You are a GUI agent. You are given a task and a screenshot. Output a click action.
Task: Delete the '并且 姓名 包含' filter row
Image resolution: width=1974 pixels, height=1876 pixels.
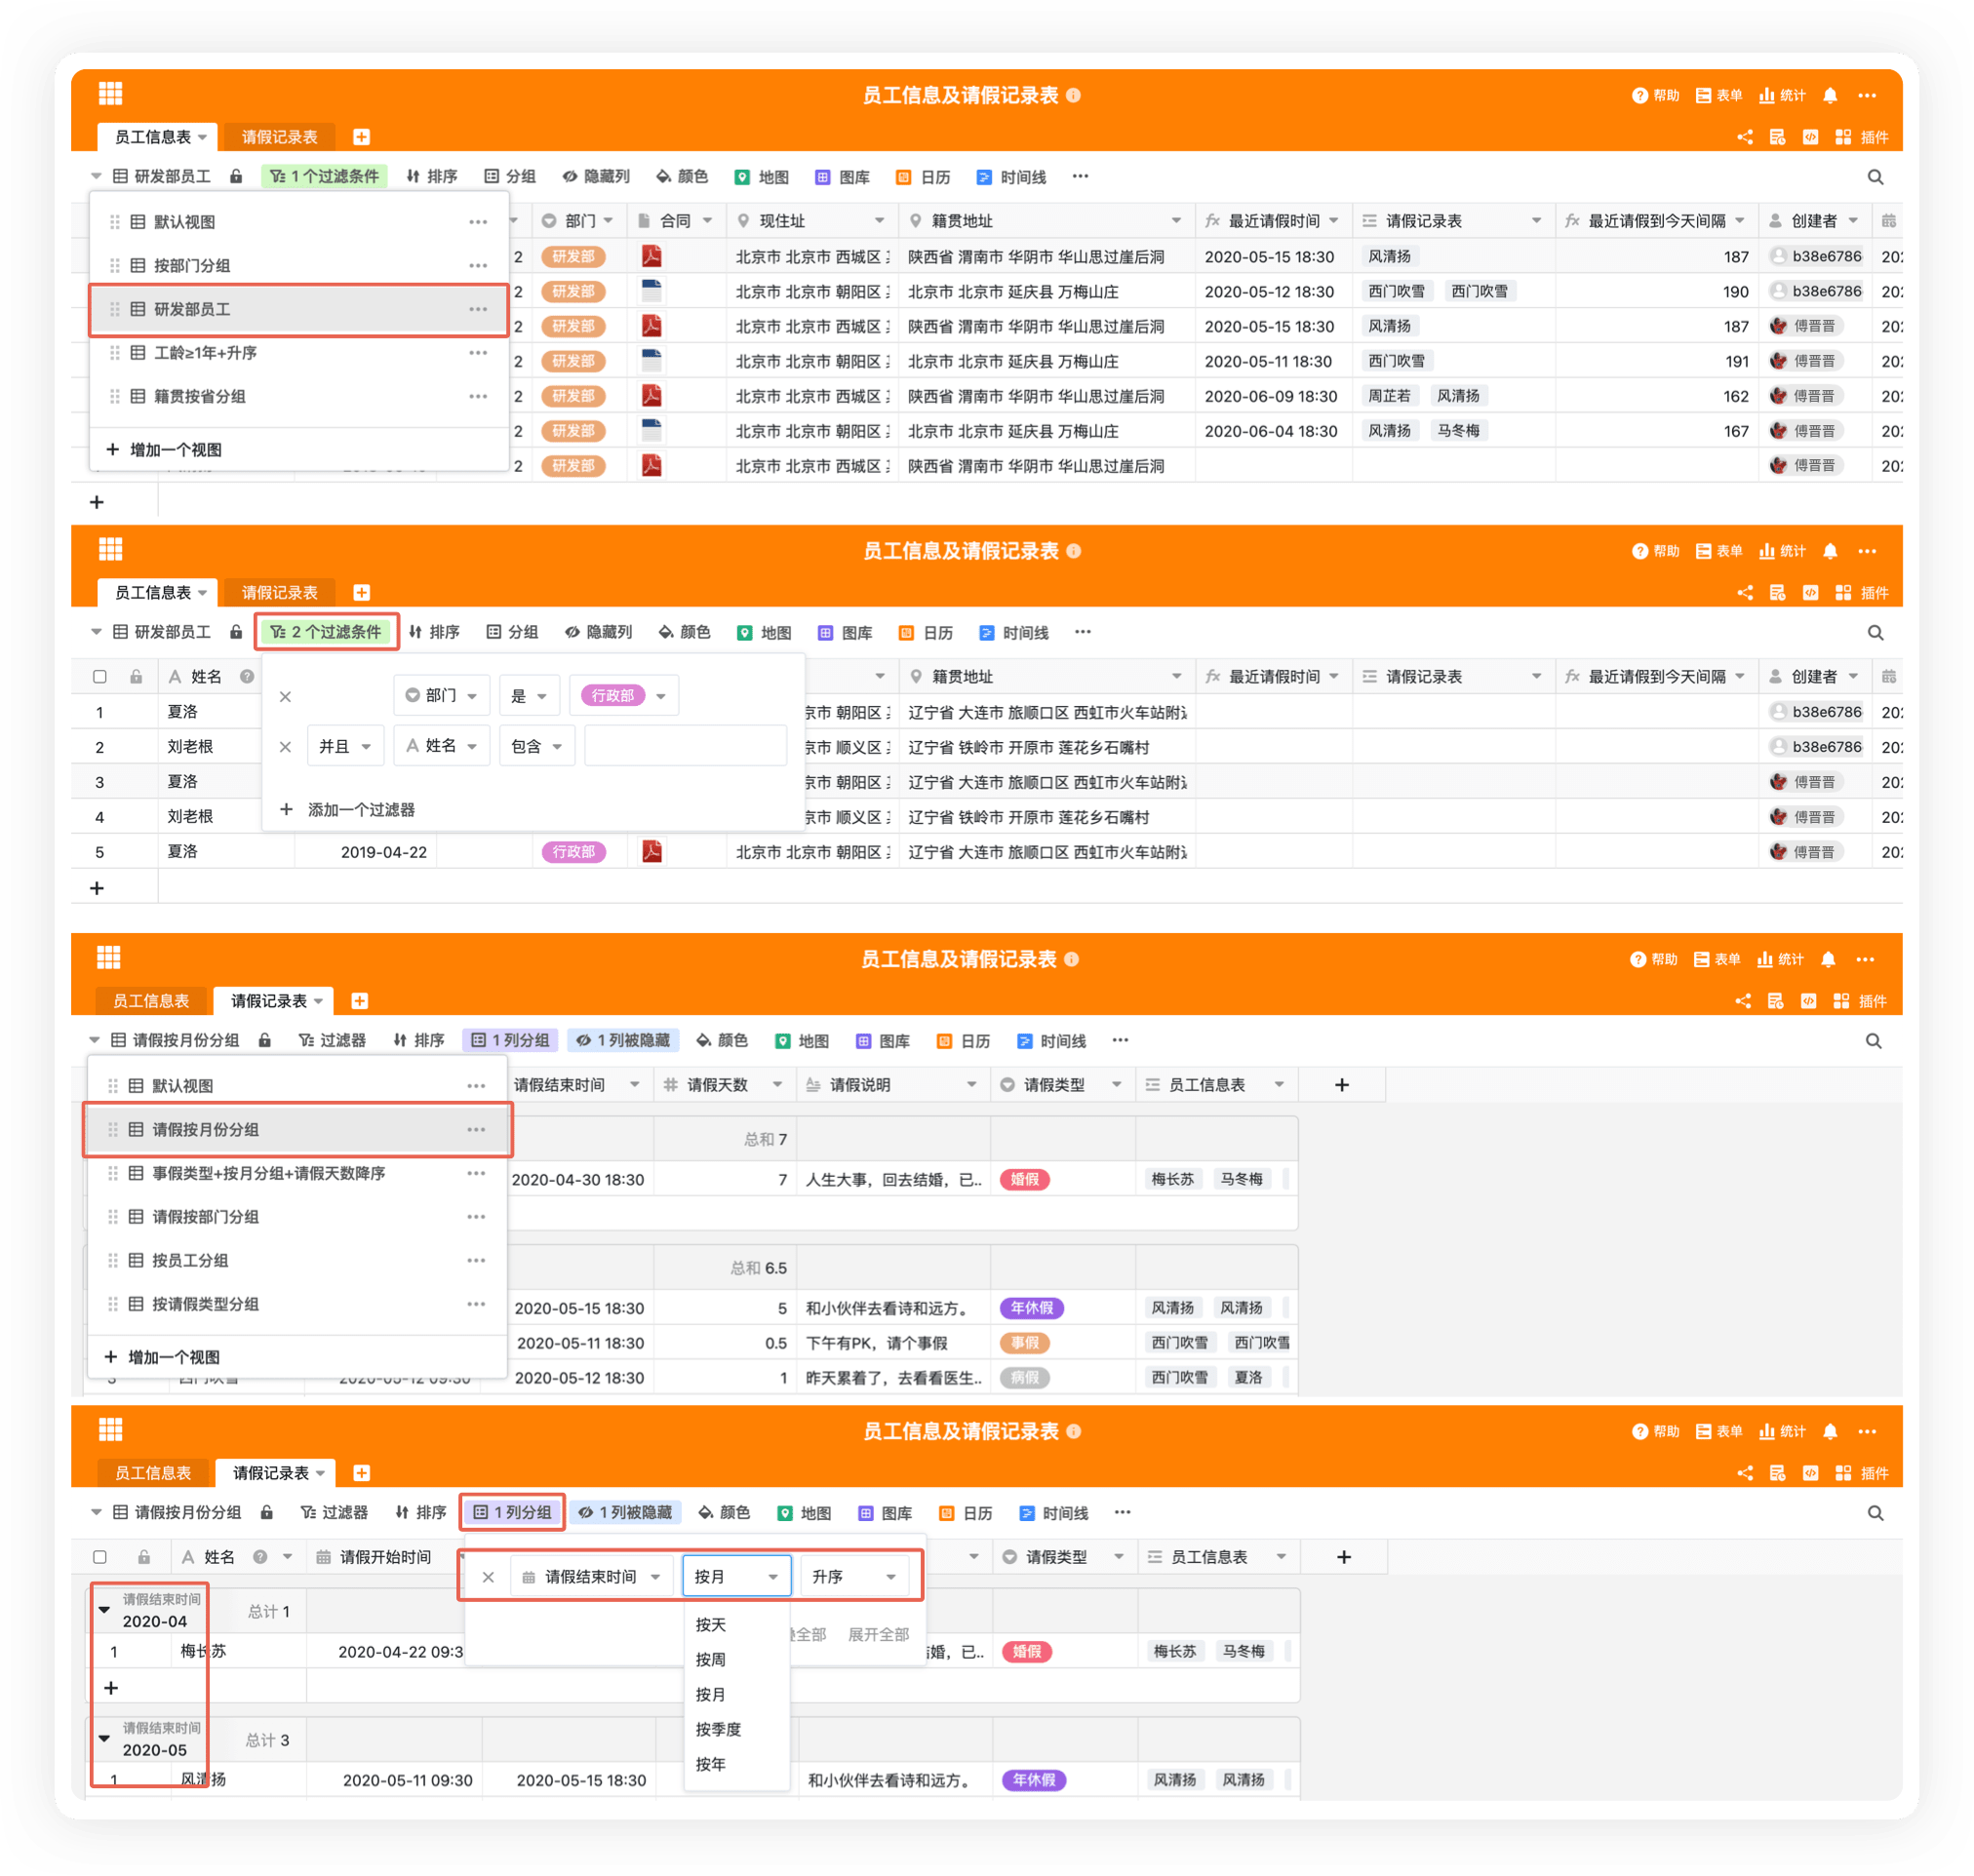pyautogui.click(x=285, y=747)
